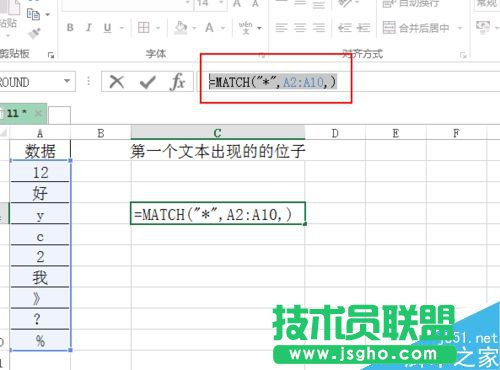Open Copy dropdown arrow

tap(48, 14)
